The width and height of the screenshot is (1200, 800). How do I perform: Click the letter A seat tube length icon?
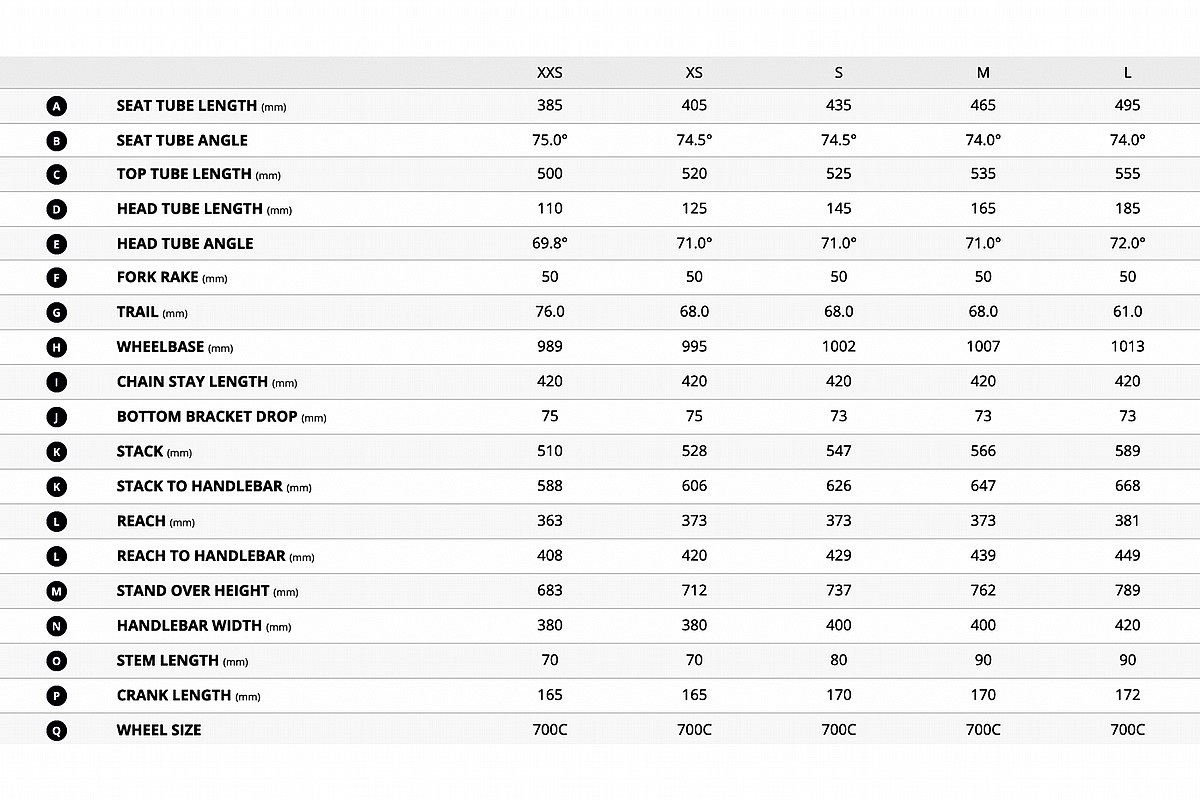point(57,106)
